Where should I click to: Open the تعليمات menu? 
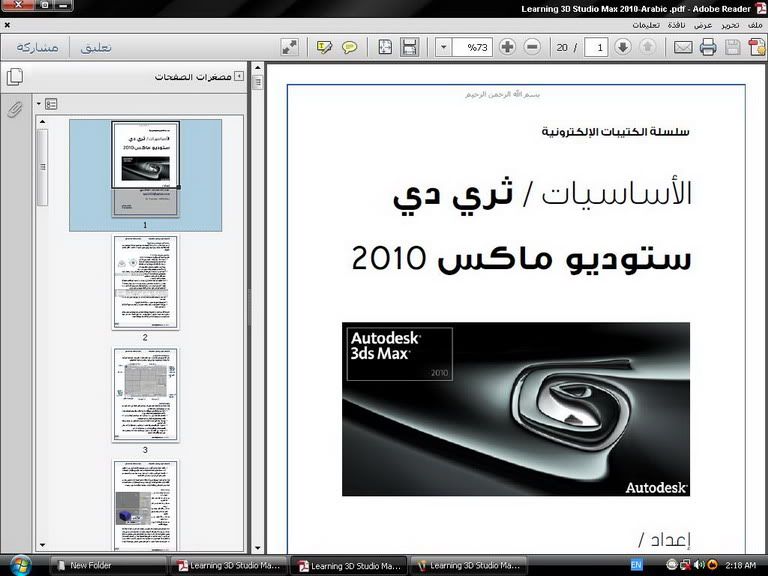coord(646,25)
